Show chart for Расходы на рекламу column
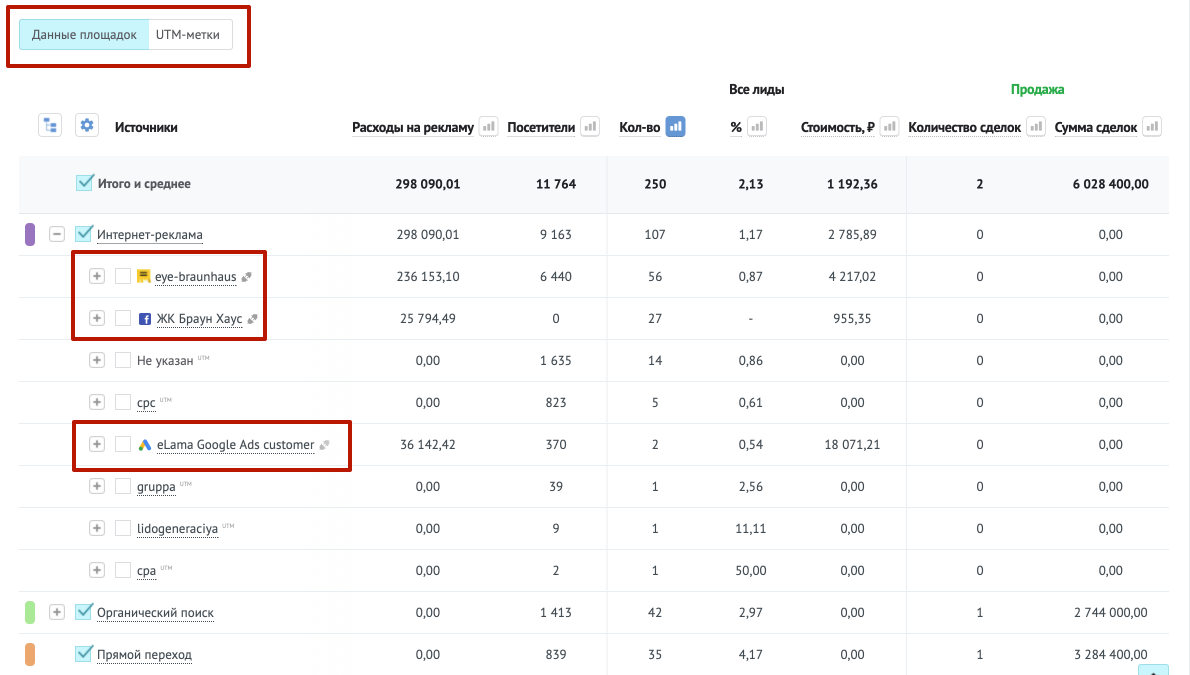 point(489,127)
